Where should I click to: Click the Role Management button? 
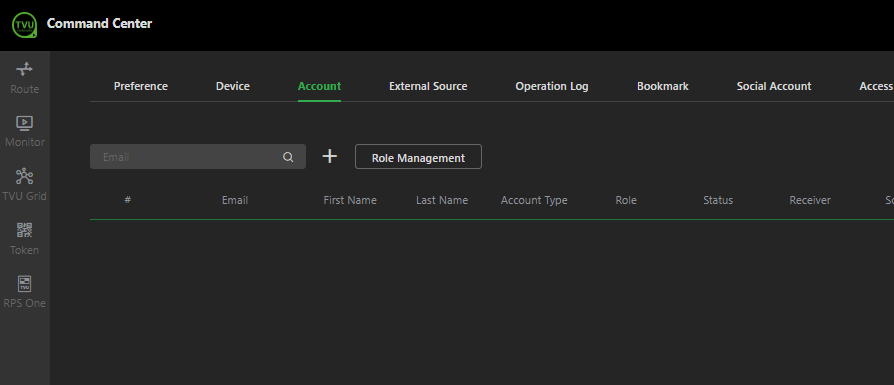pyautogui.click(x=418, y=157)
